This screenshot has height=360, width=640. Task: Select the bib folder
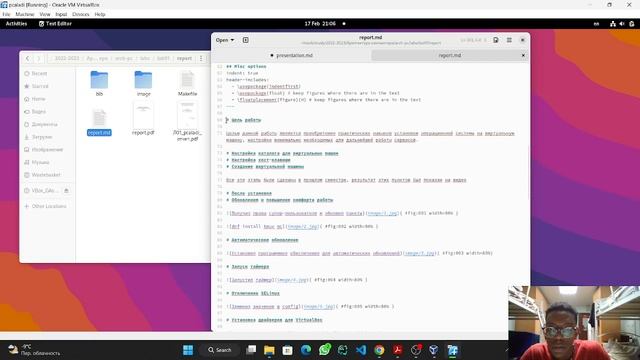coord(99,83)
